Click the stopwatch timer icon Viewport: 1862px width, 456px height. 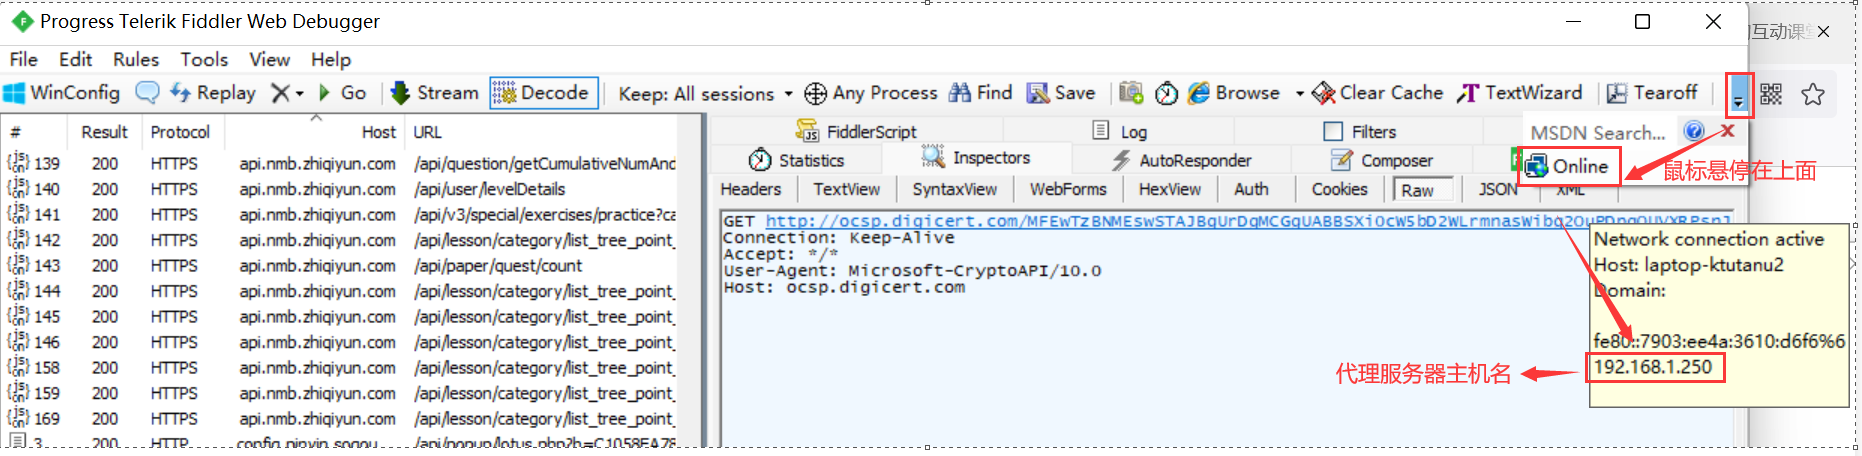tap(1166, 93)
